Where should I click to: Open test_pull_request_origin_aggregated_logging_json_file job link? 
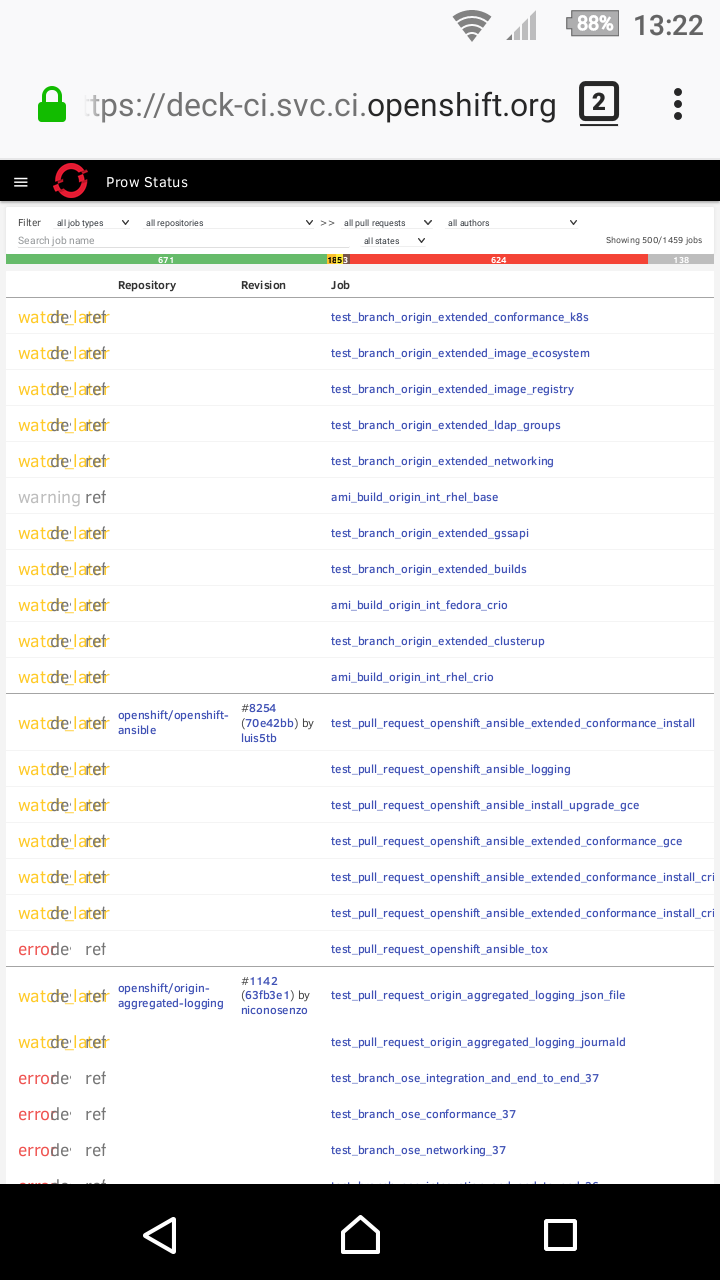click(478, 995)
